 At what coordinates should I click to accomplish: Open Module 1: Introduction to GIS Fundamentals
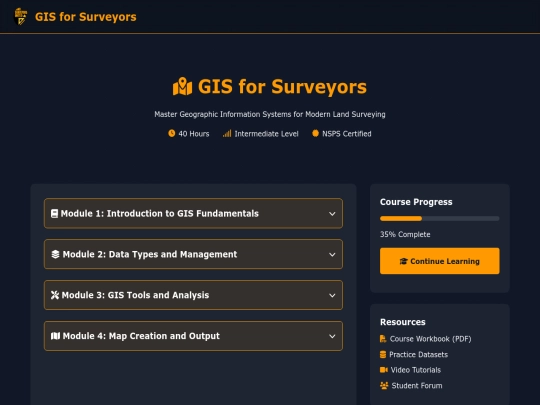pyautogui.click(x=193, y=214)
